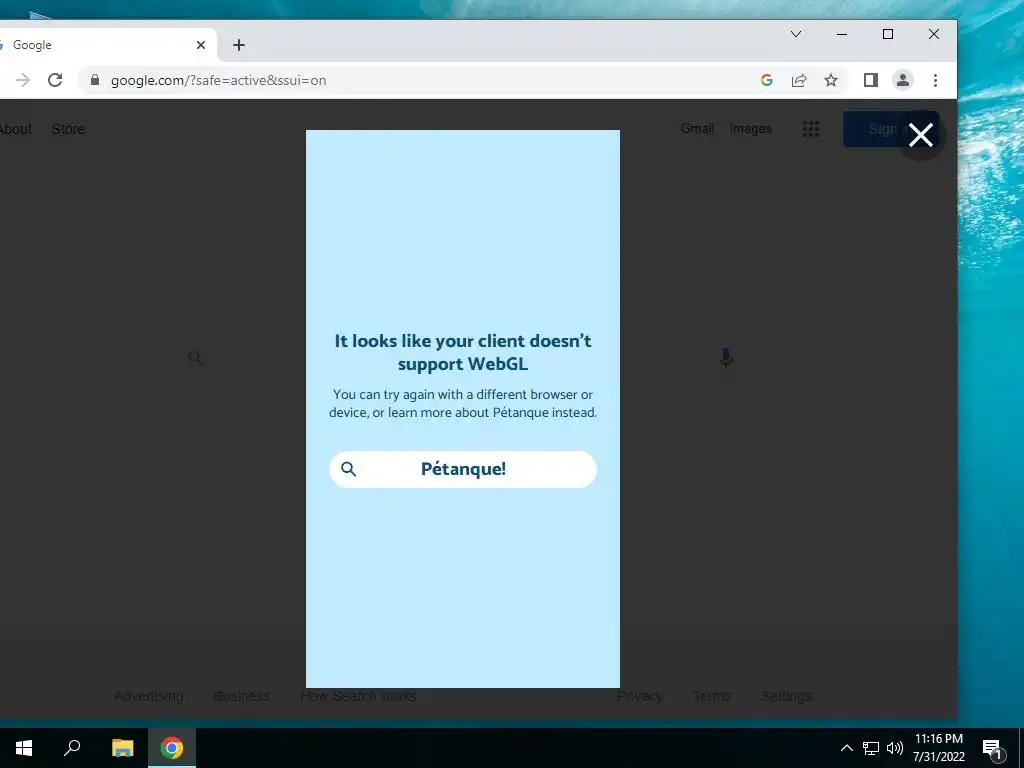Click the dimmed search magnifier icon
The width and height of the screenshot is (1024, 768).
pos(195,357)
